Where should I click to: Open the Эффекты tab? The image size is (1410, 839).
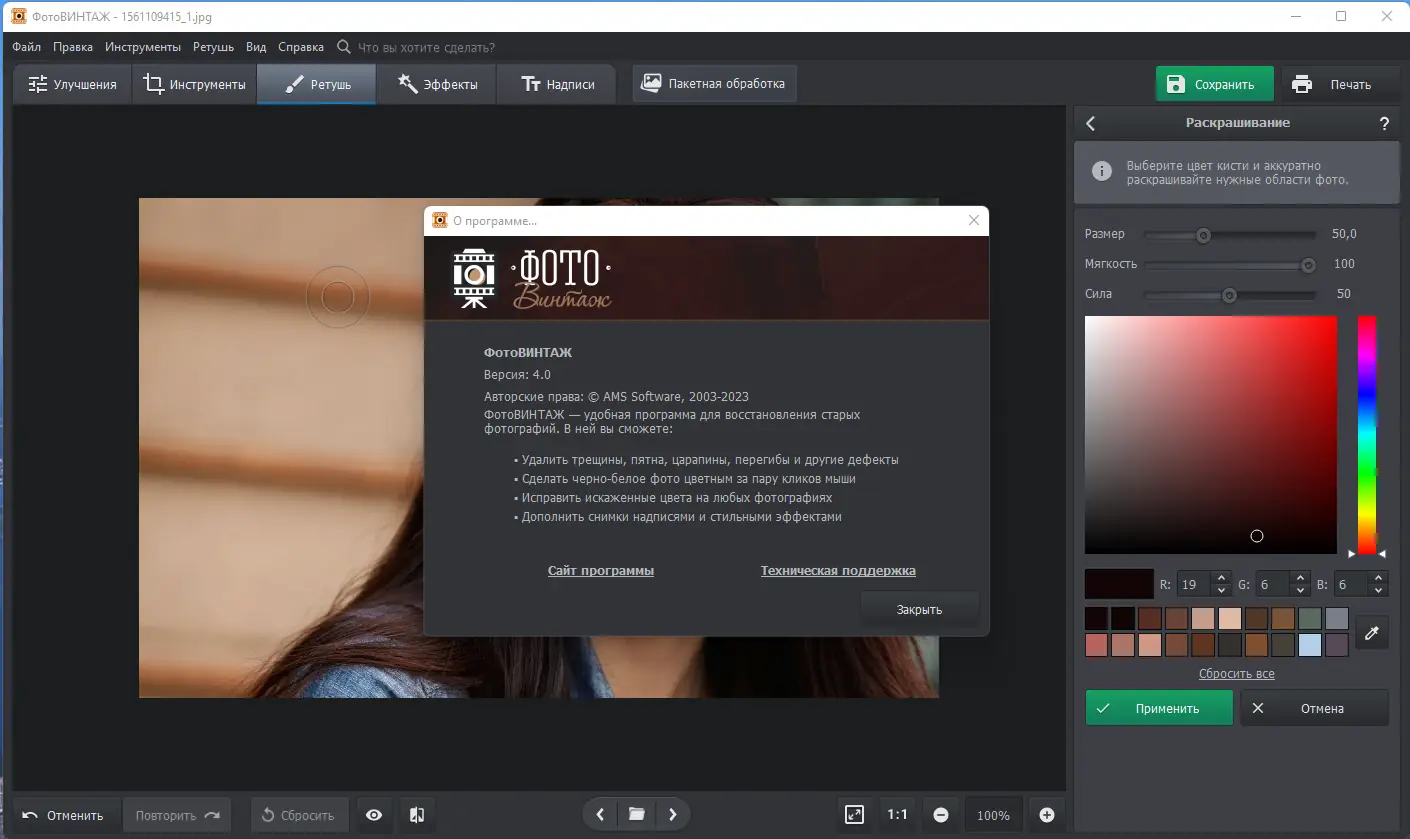tap(437, 84)
